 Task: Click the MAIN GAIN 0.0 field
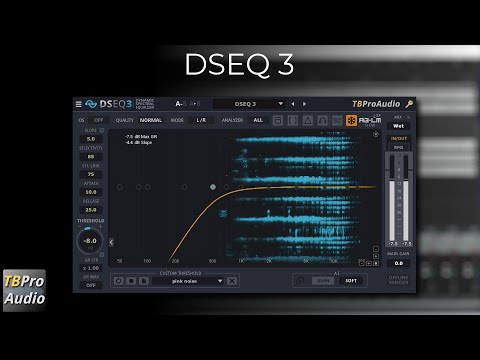pos(399,263)
